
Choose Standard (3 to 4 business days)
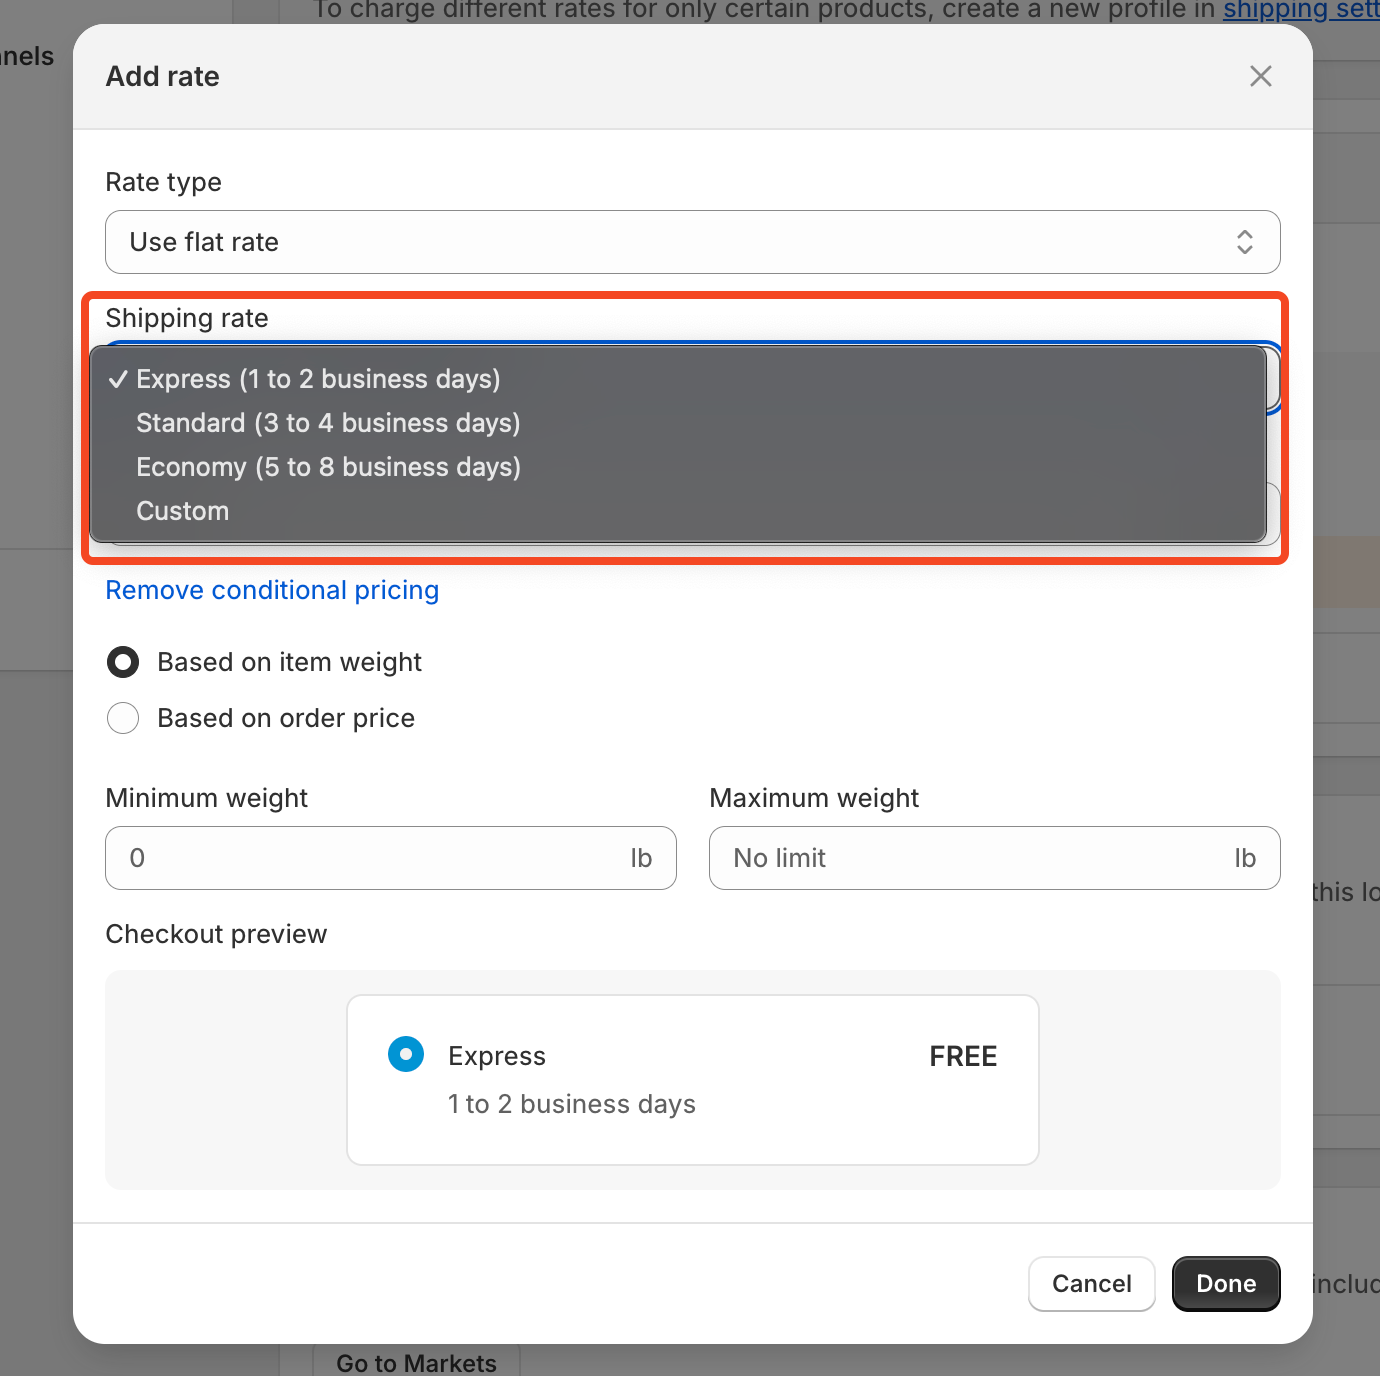pos(328,424)
